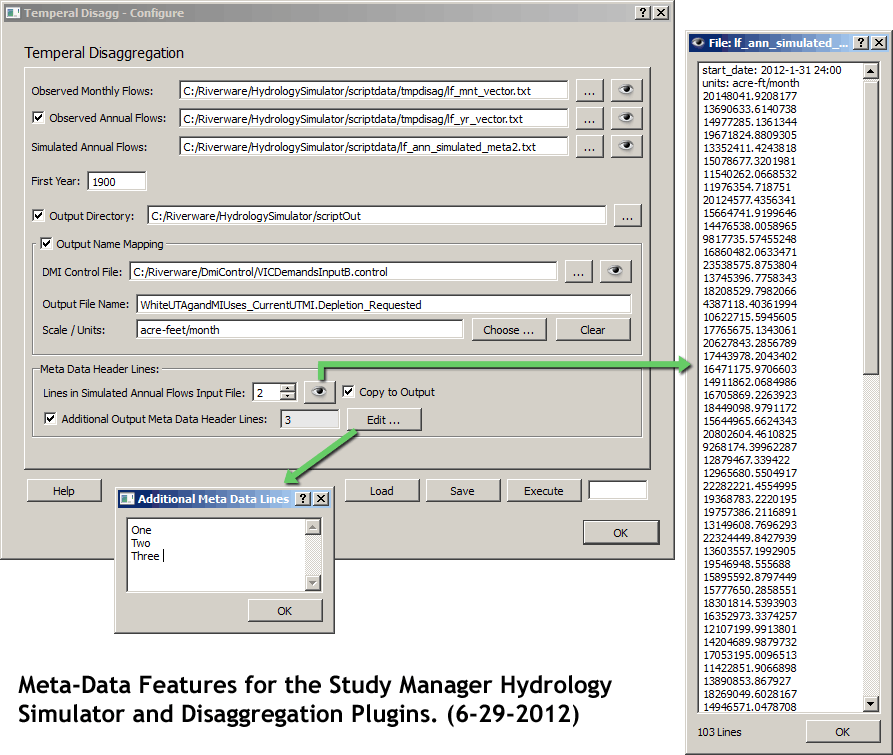Click the line 'One' in meta data lines
The width and height of the screenshot is (893, 755).
(x=141, y=530)
